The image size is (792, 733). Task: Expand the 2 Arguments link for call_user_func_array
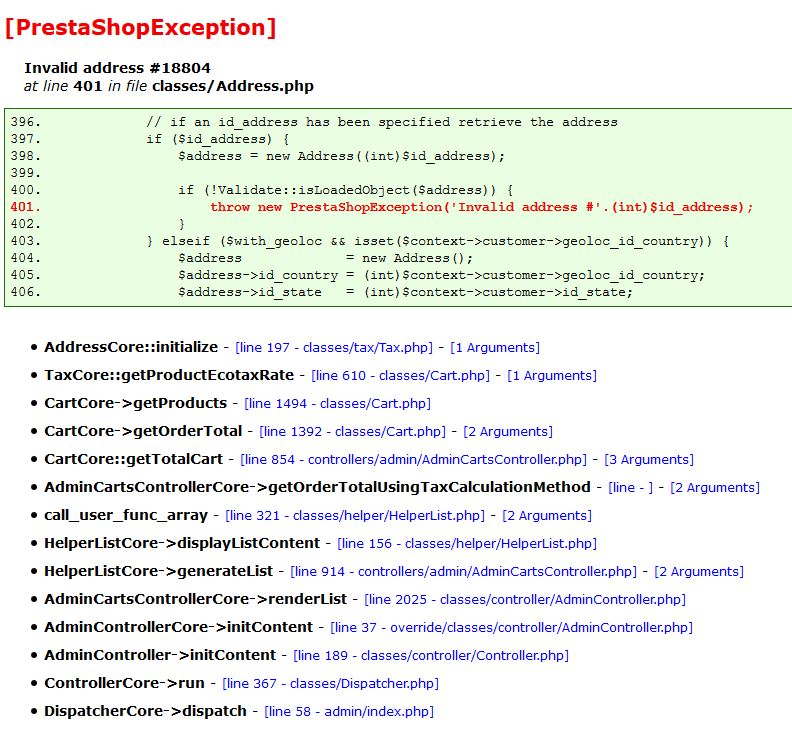click(547, 515)
